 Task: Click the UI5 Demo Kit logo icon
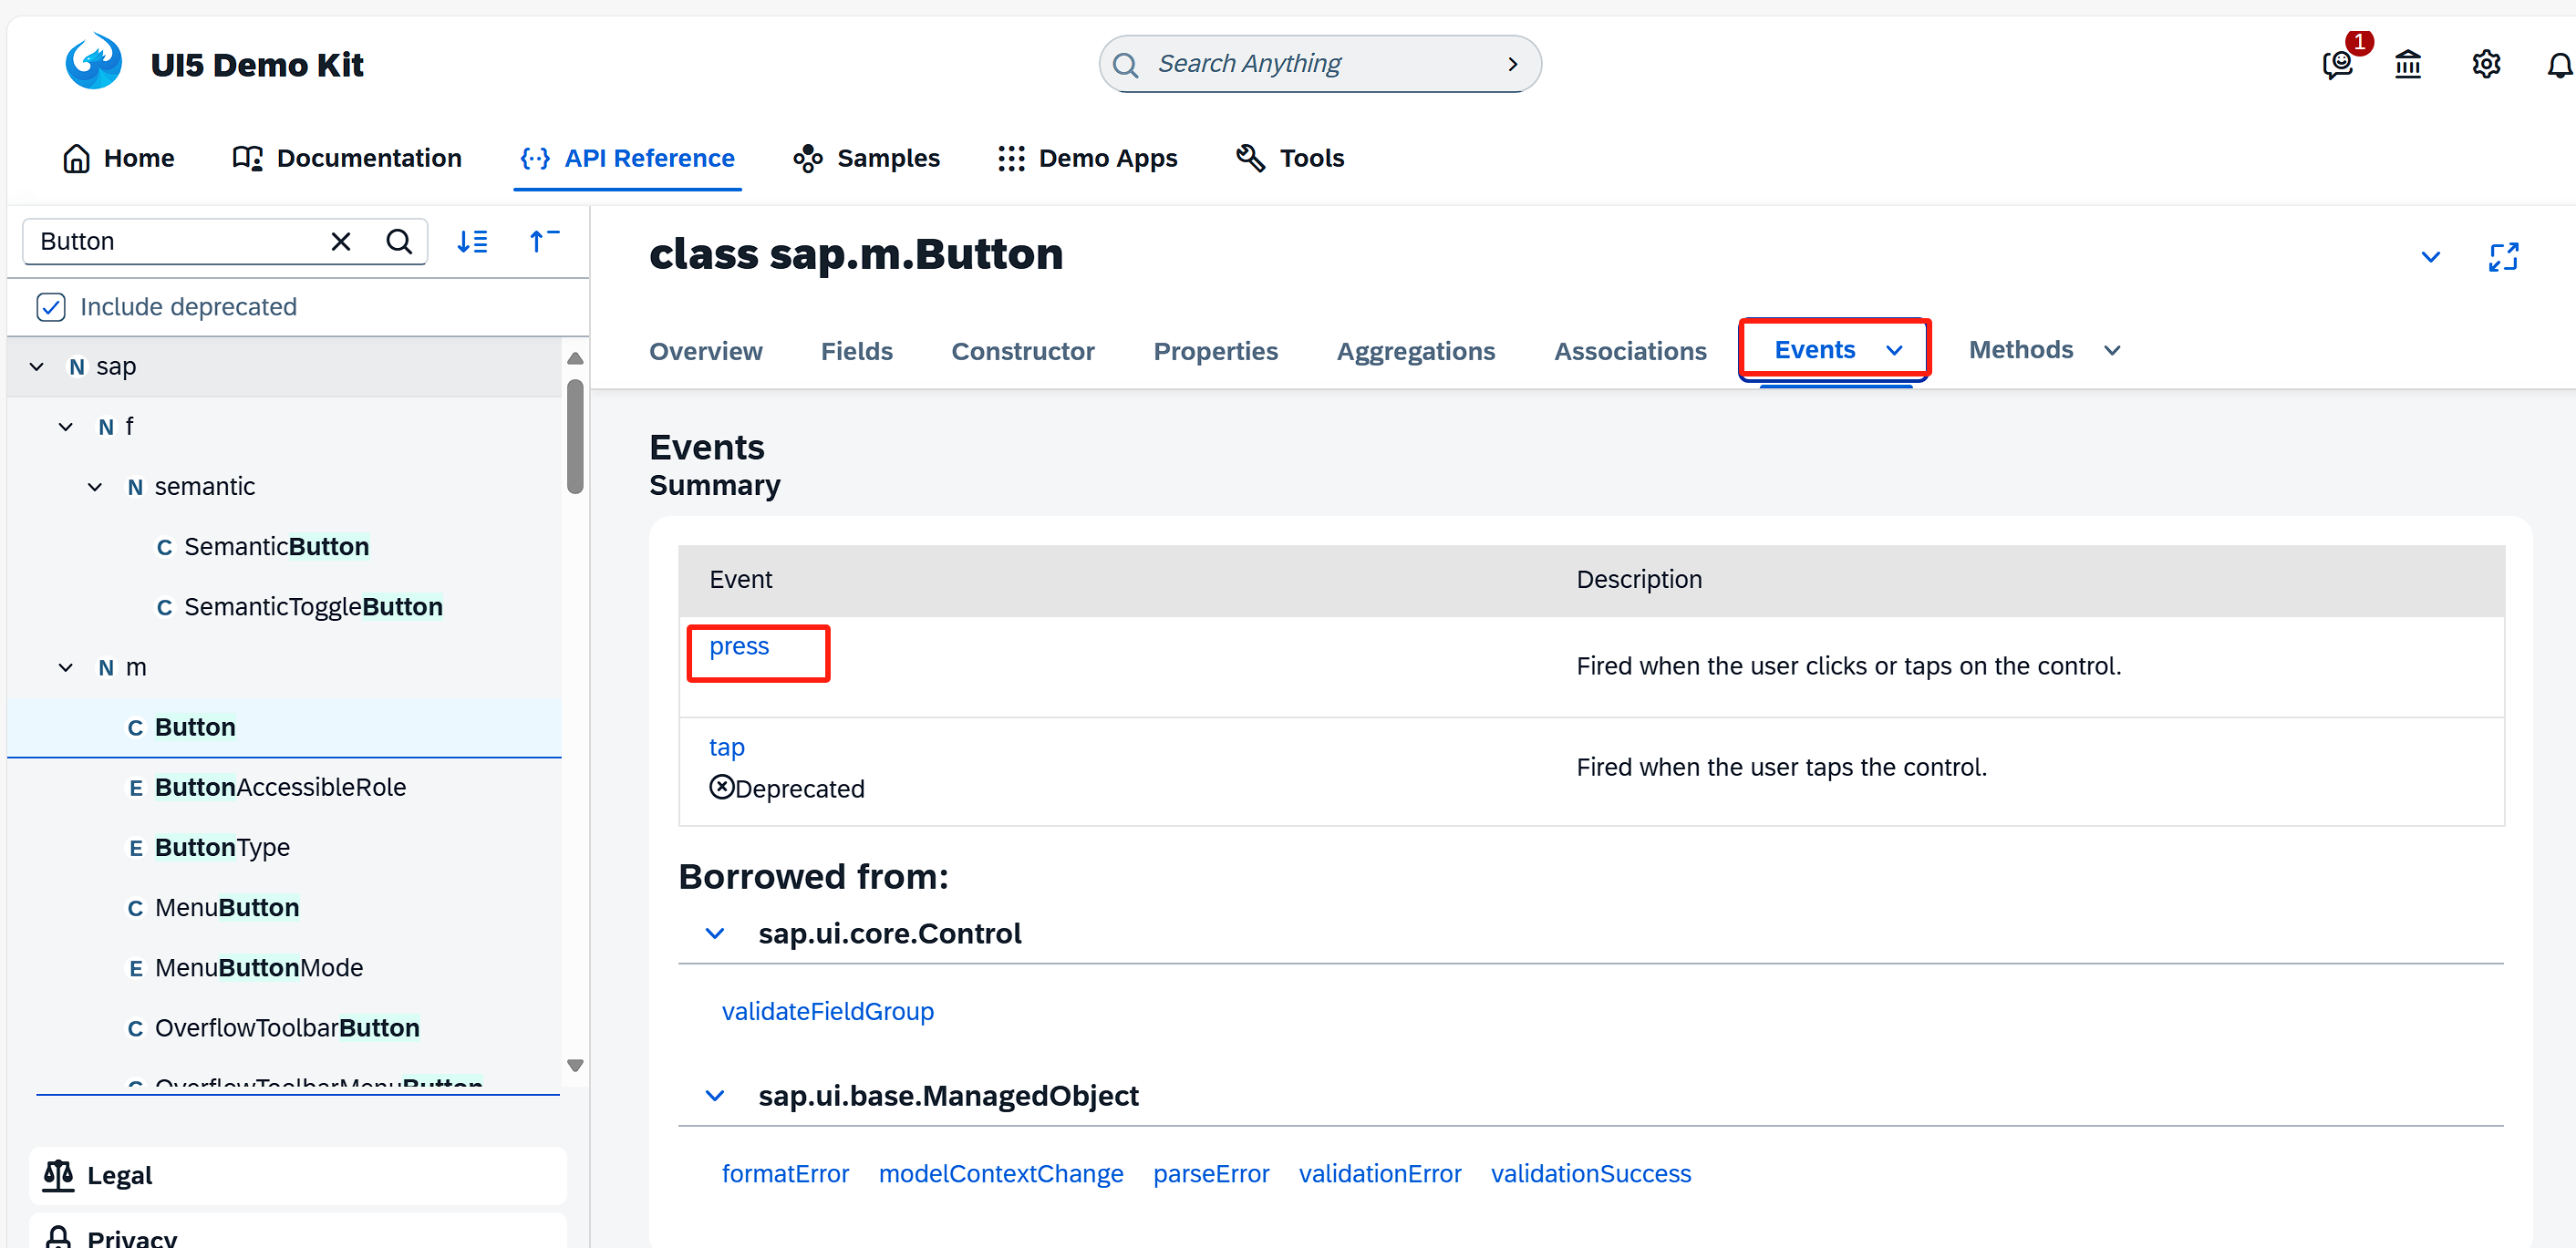[x=93, y=62]
